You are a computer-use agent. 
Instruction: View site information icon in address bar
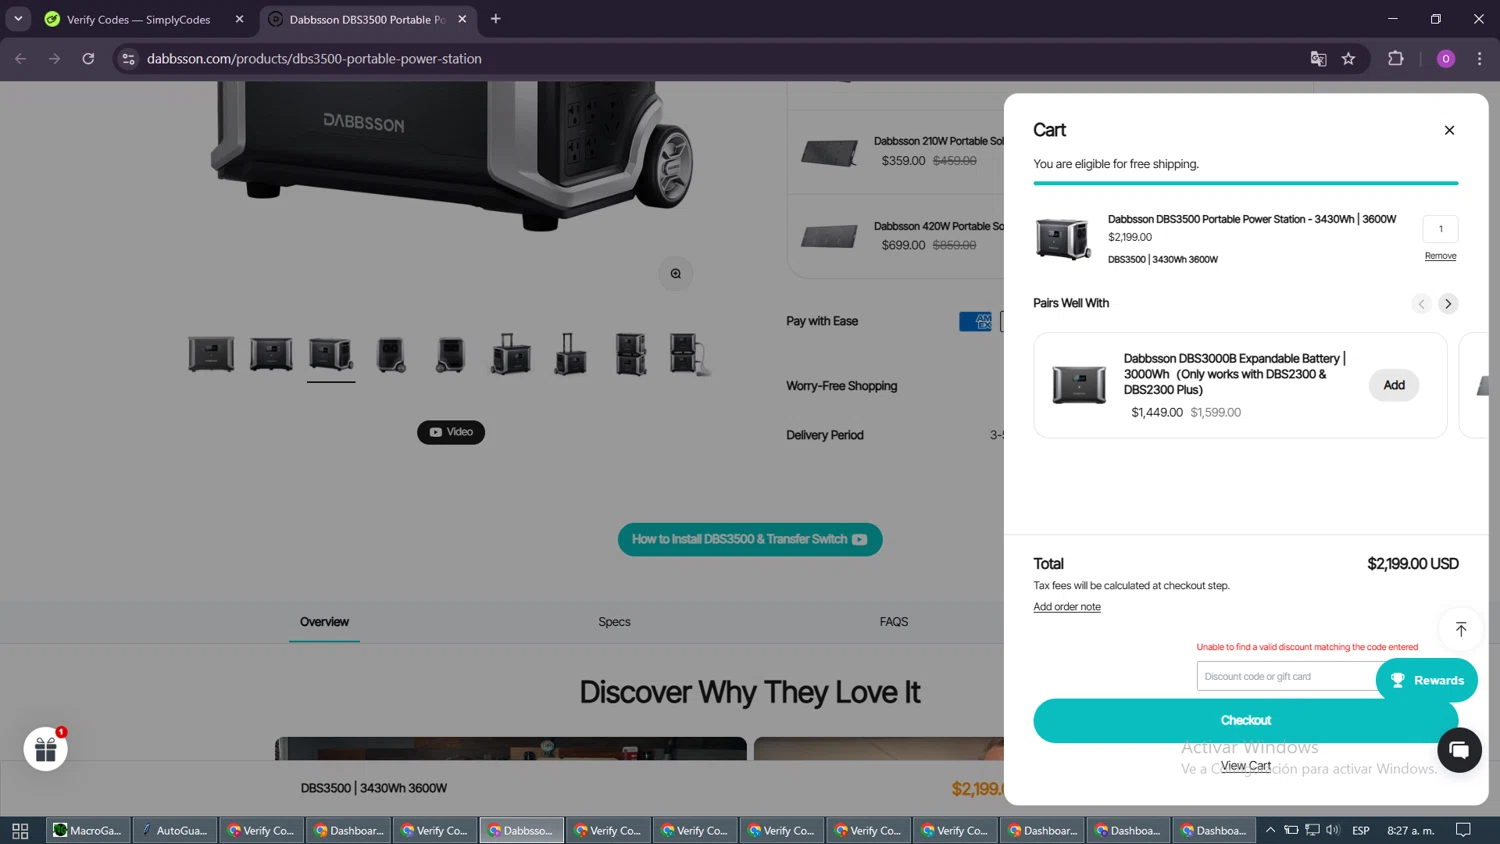[128, 59]
